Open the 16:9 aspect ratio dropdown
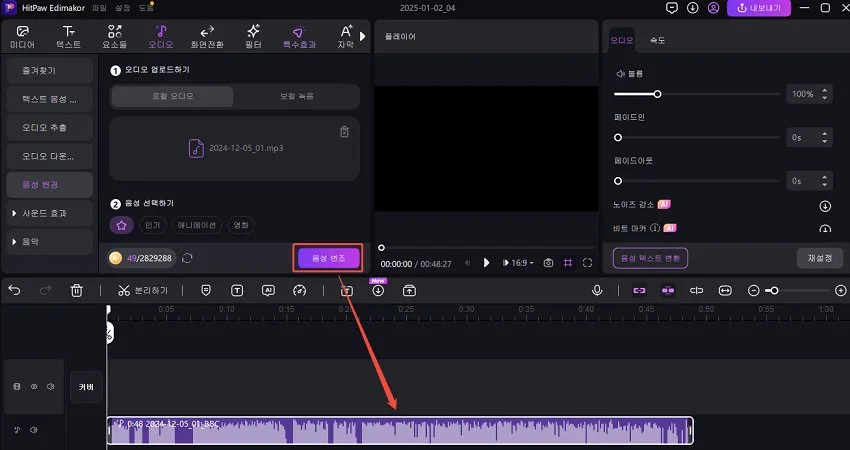 [x=521, y=262]
